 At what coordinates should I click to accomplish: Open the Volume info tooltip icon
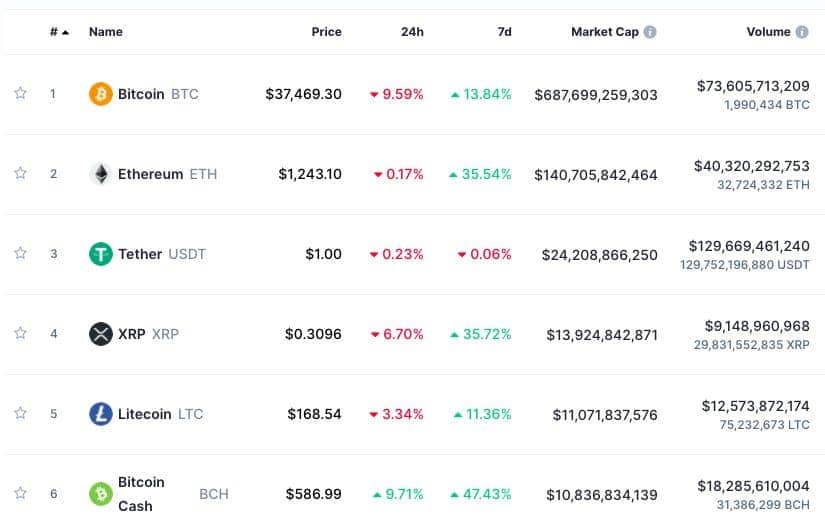click(802, 32)
